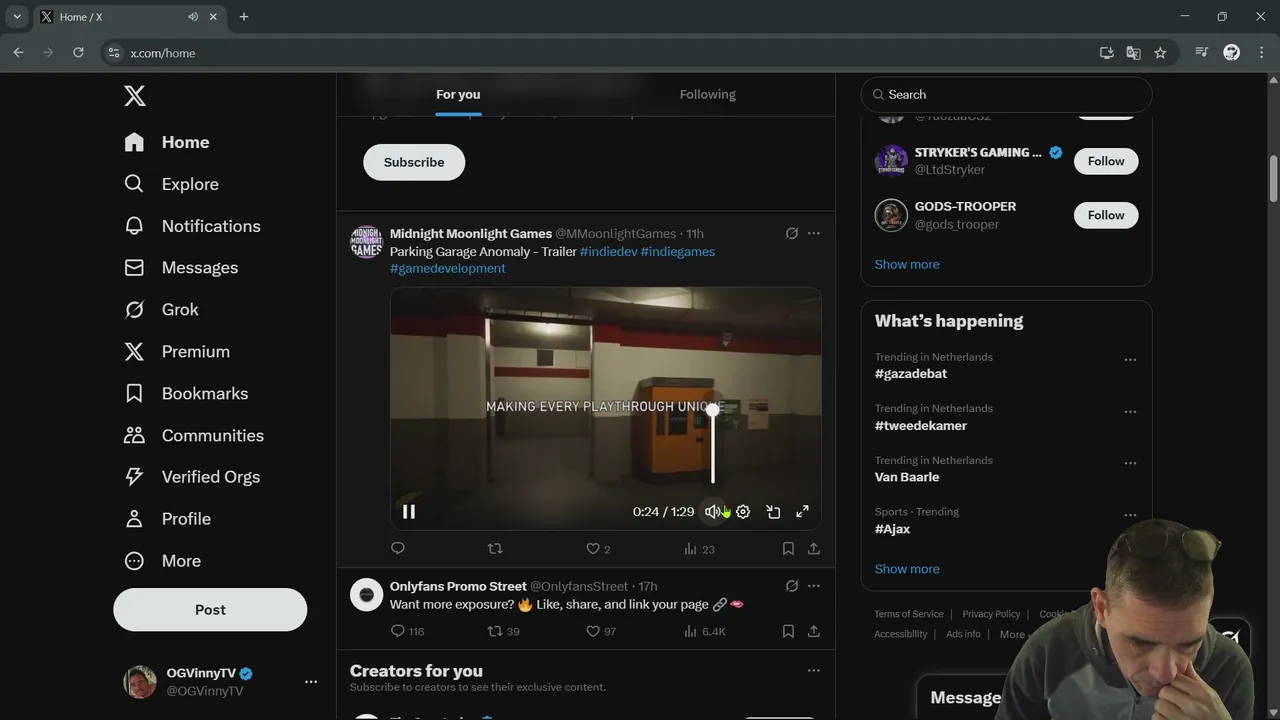The width and height of the screenshot is (1280, 720).
Task: Open the Home navigation item
Action: (x=167, y=142)
